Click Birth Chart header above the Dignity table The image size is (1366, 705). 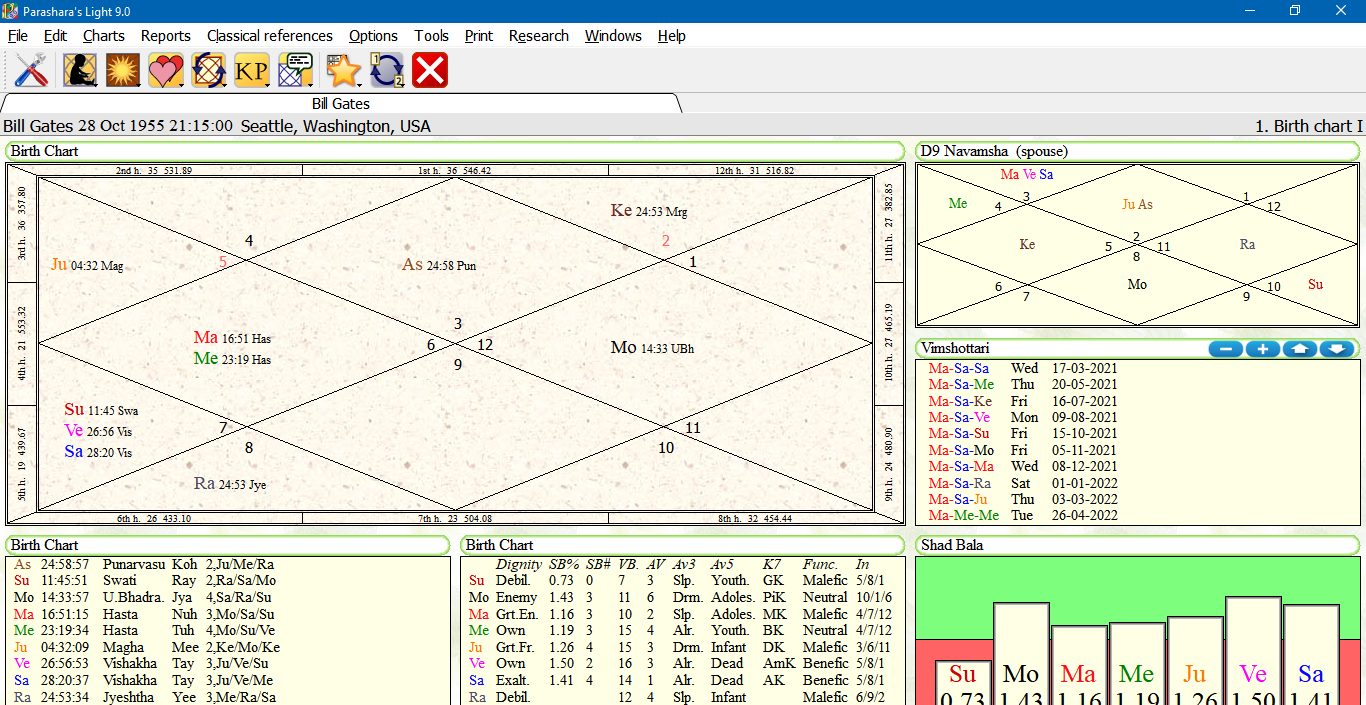[x=683, y=545]
